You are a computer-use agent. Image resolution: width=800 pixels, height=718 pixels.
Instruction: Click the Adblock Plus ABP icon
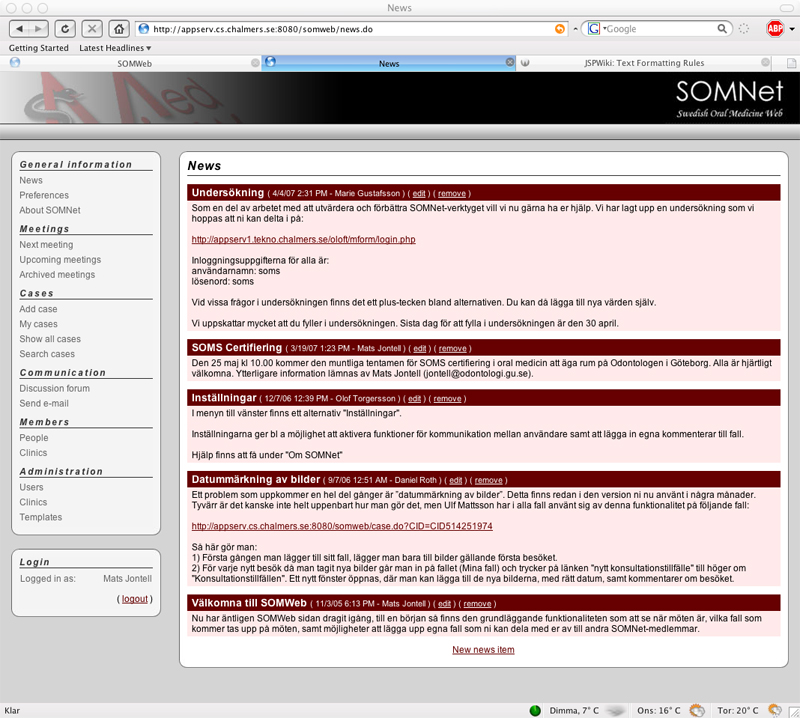pos(775,29)
